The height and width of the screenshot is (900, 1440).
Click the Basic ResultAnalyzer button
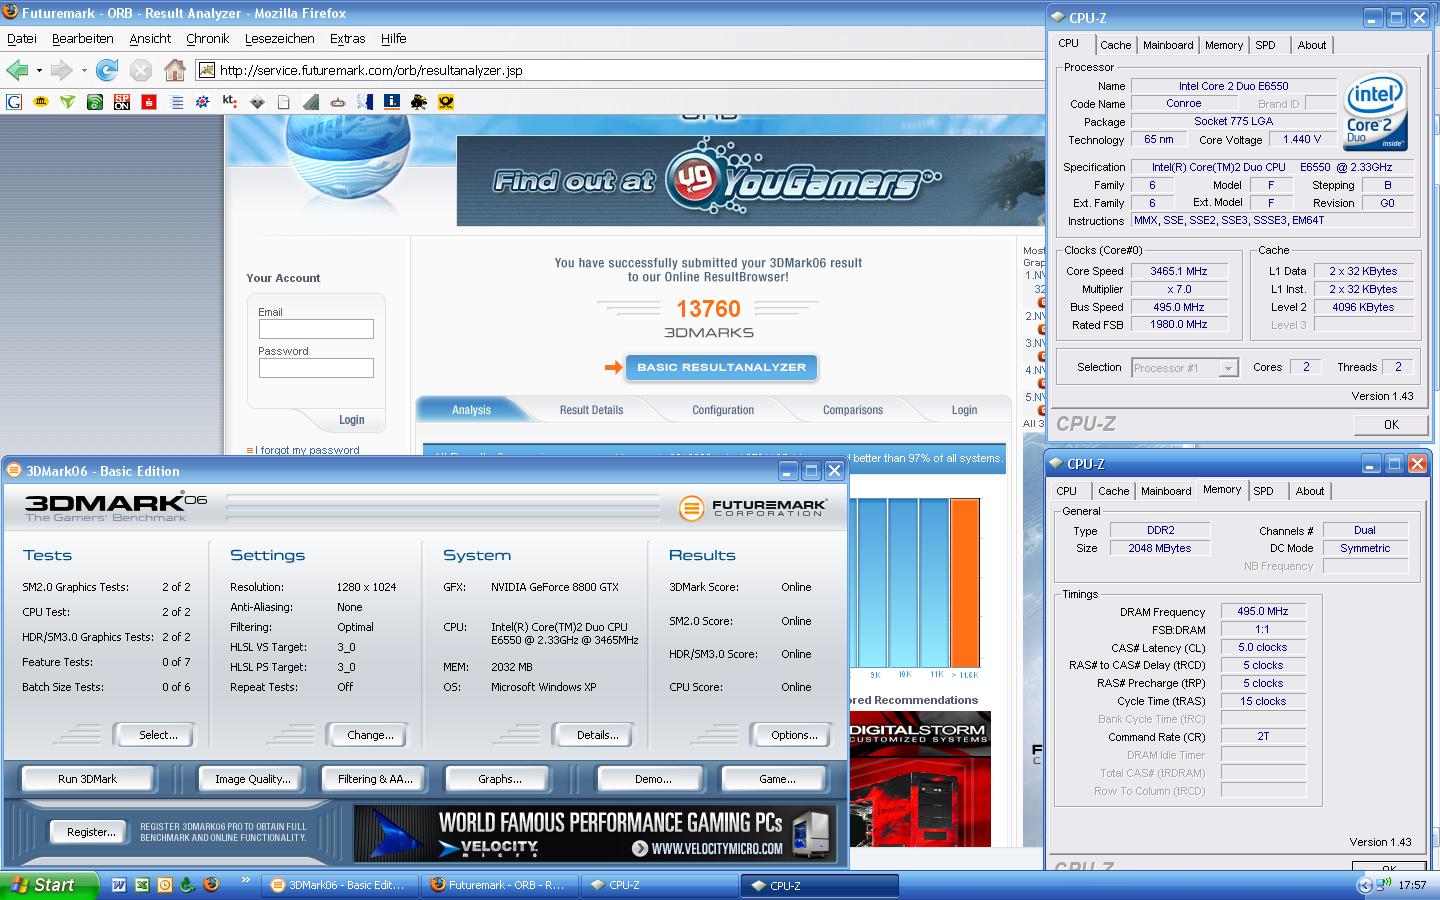[x=721, y=367]
